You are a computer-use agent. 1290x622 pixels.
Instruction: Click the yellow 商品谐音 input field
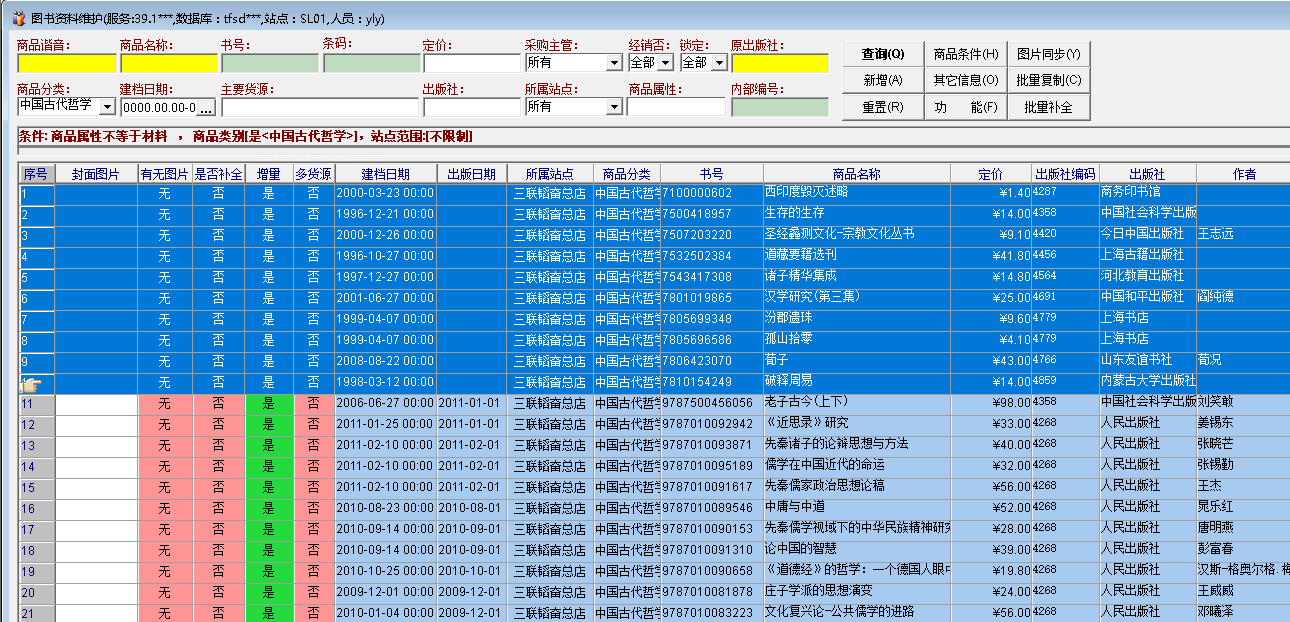pyautogui.click(x=66, y=63)
